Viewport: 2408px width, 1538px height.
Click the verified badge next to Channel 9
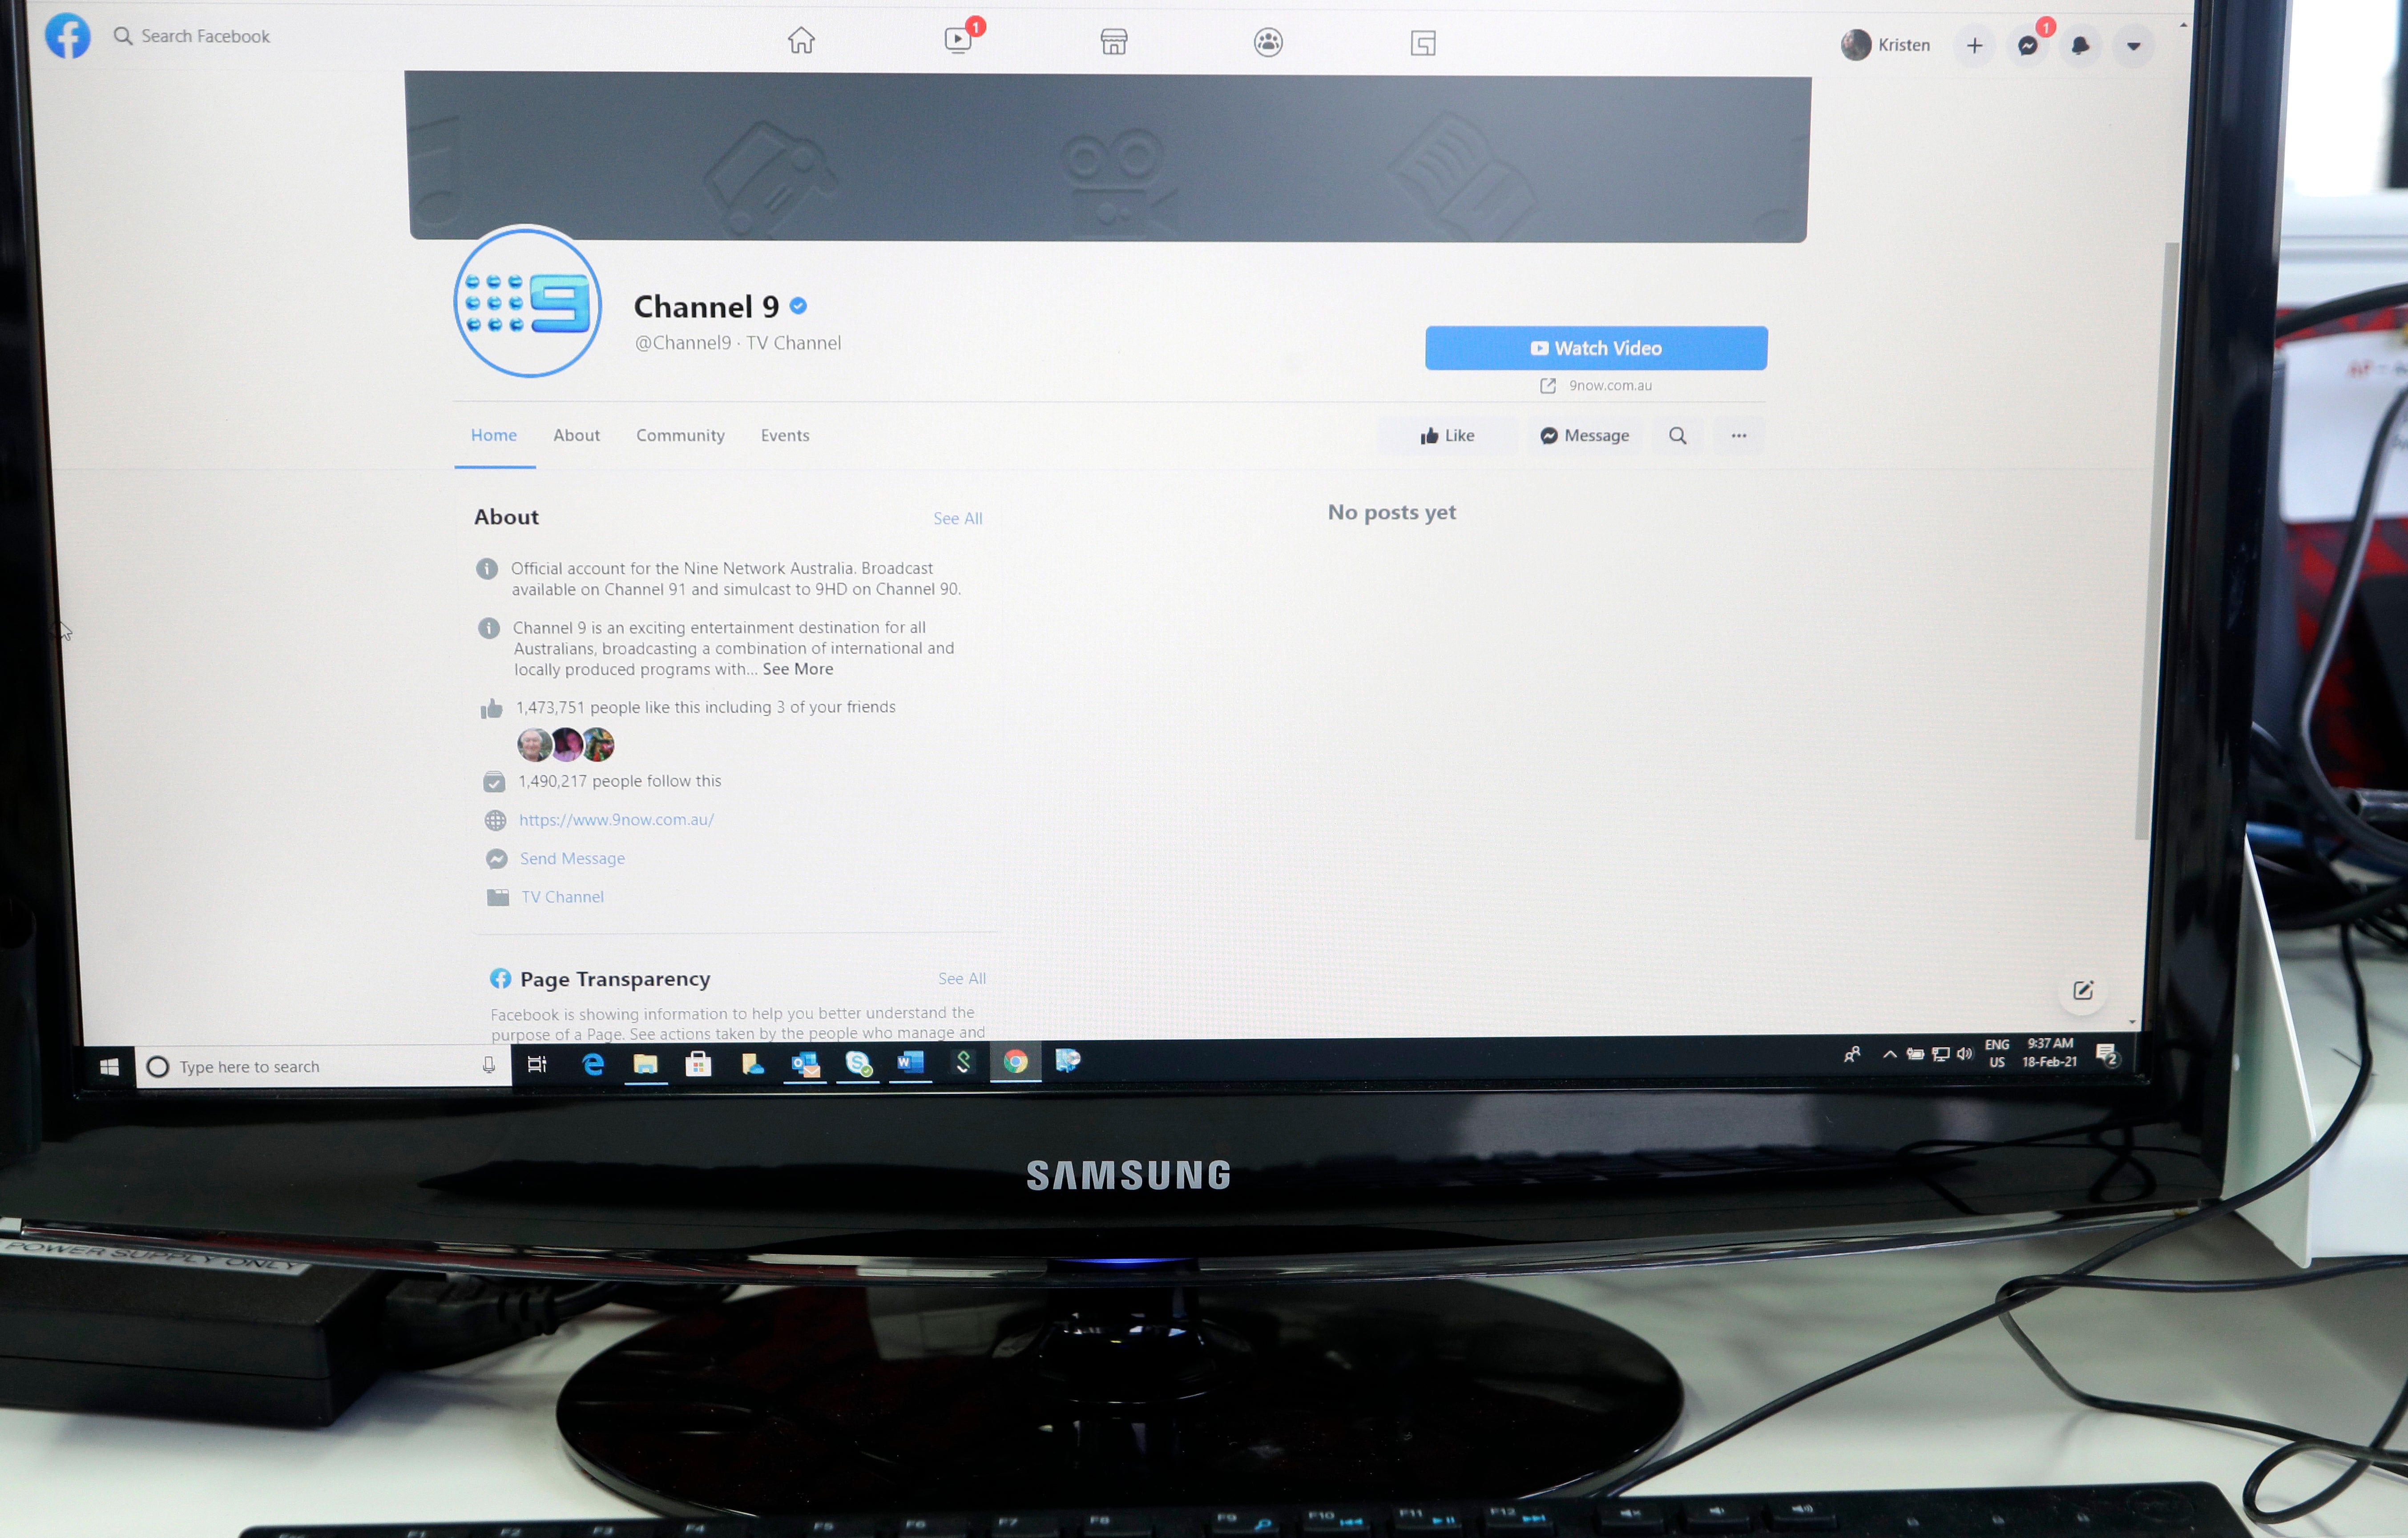tap(804, 307)
